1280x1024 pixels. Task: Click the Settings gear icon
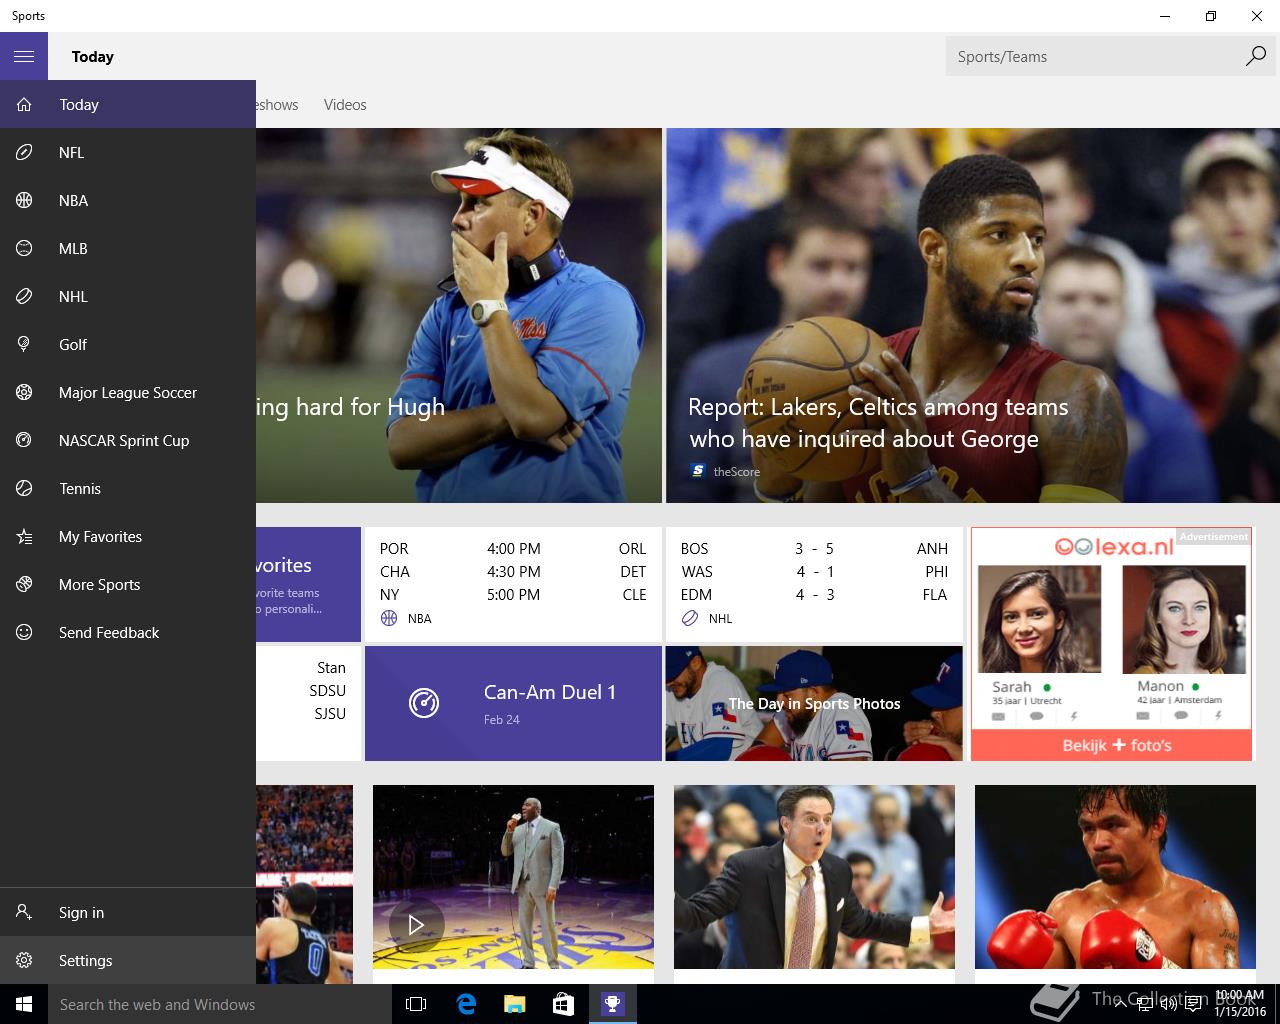[x=24, y=961]
